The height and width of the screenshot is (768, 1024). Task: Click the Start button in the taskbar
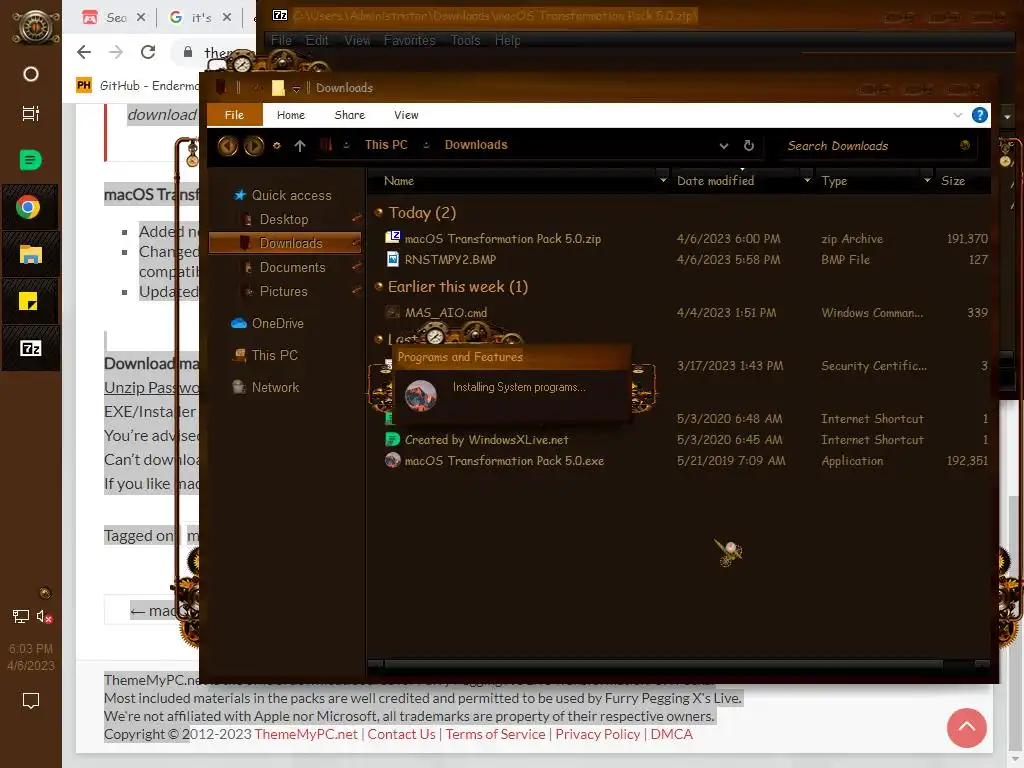tap(35, 27)
